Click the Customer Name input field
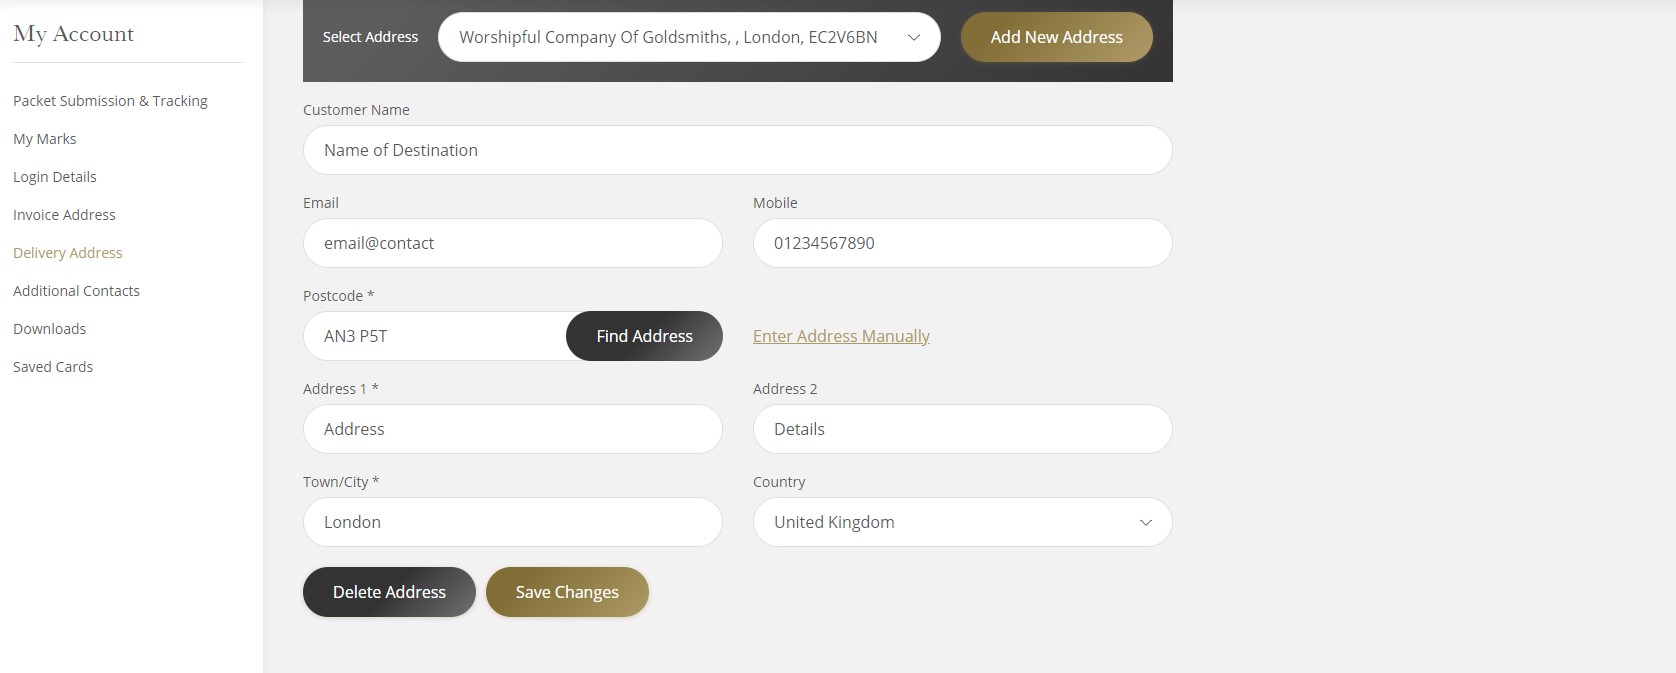Viewport: 1676px width, 673px height. [737, 150]
